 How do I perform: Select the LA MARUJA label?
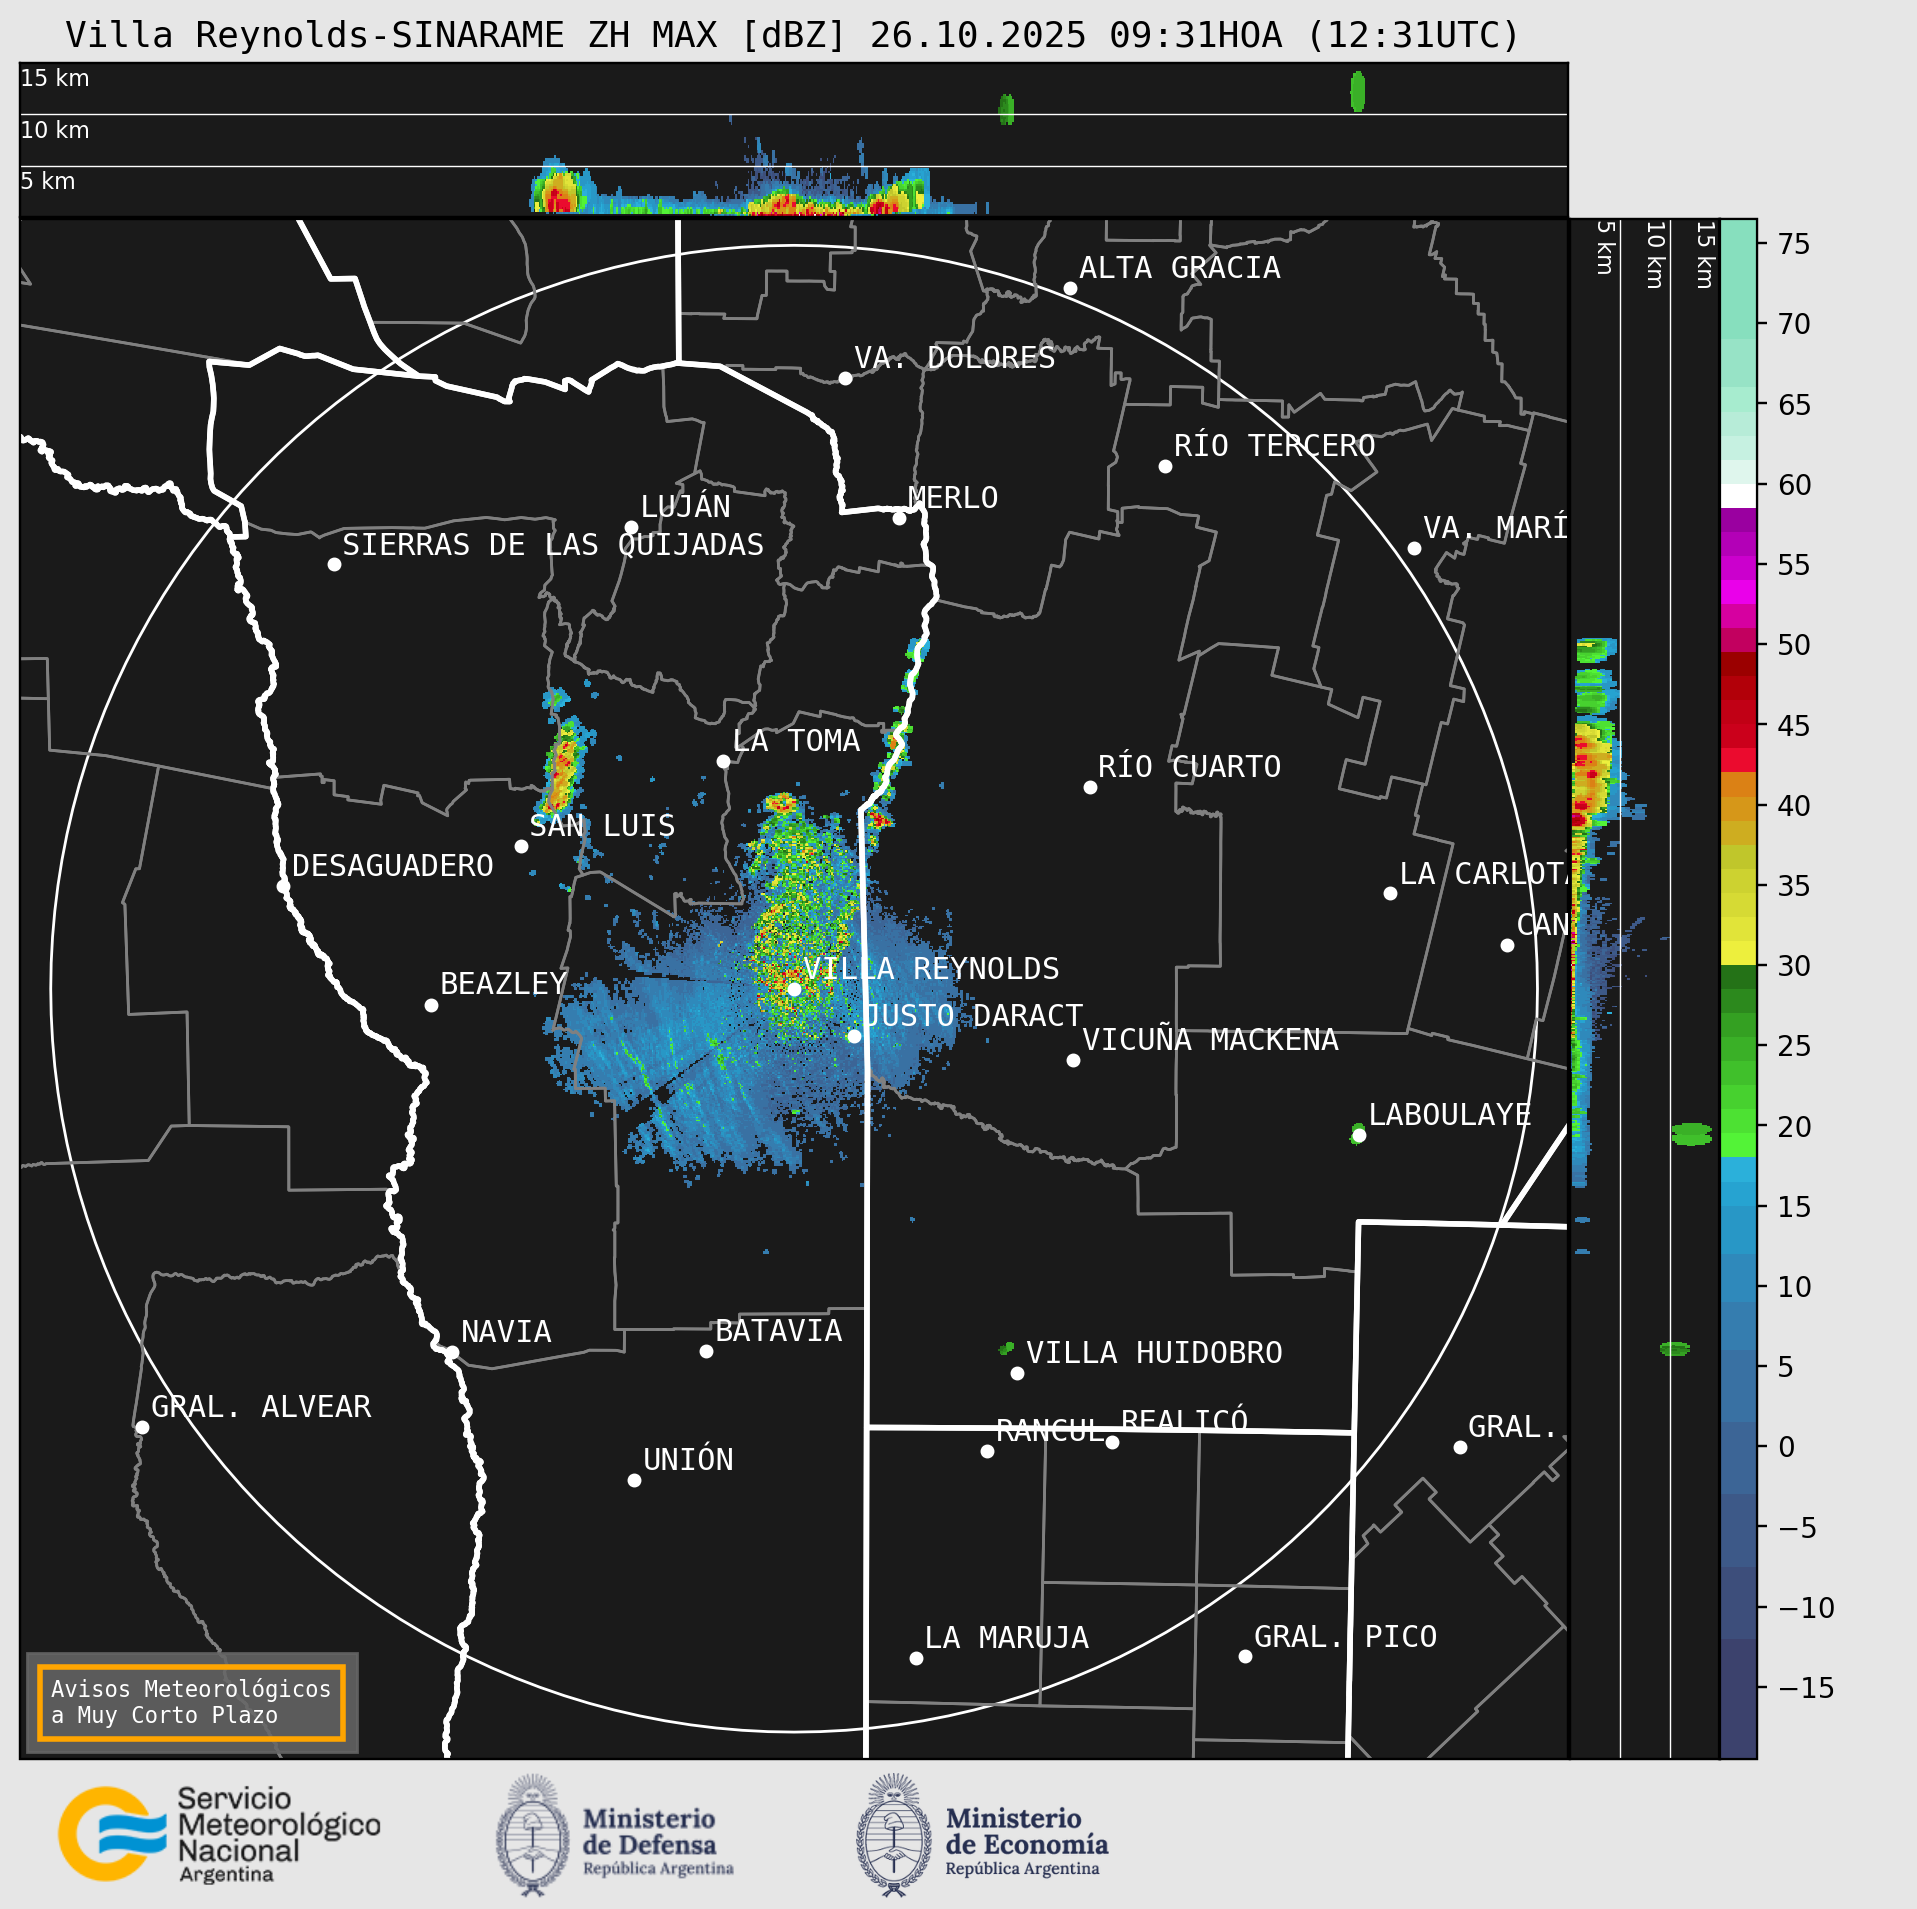[1007, 1638]
